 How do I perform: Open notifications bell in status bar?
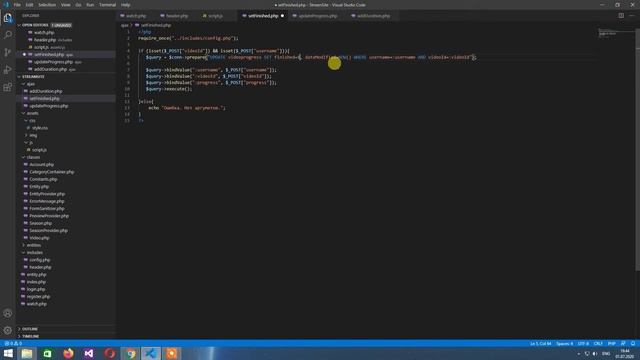(633, 344)
